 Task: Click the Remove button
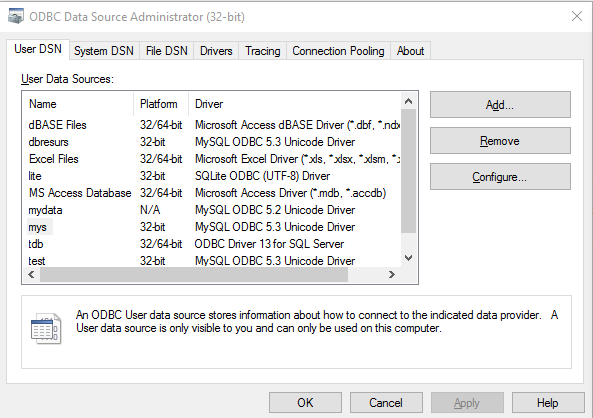pos(500,141)
